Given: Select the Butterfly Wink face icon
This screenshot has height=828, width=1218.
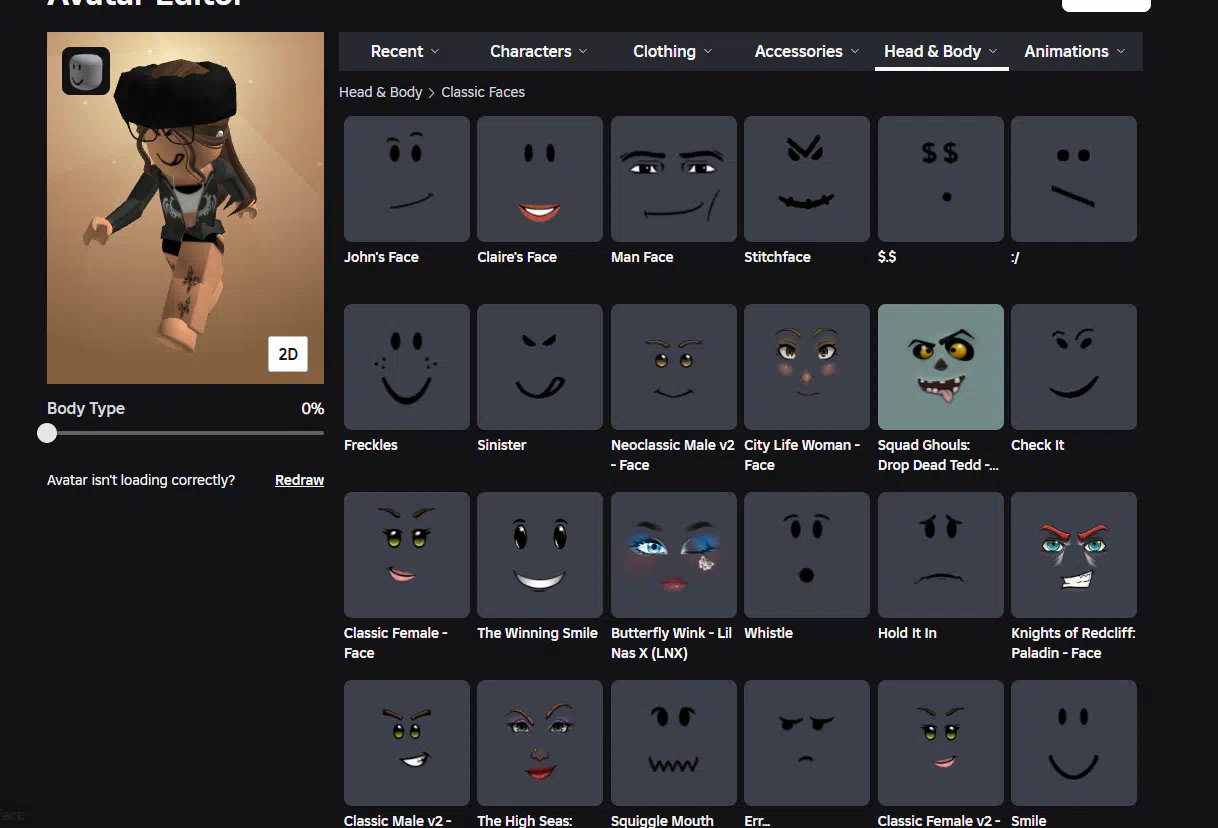Looking at the screenshot, I should tap(673, 555).
